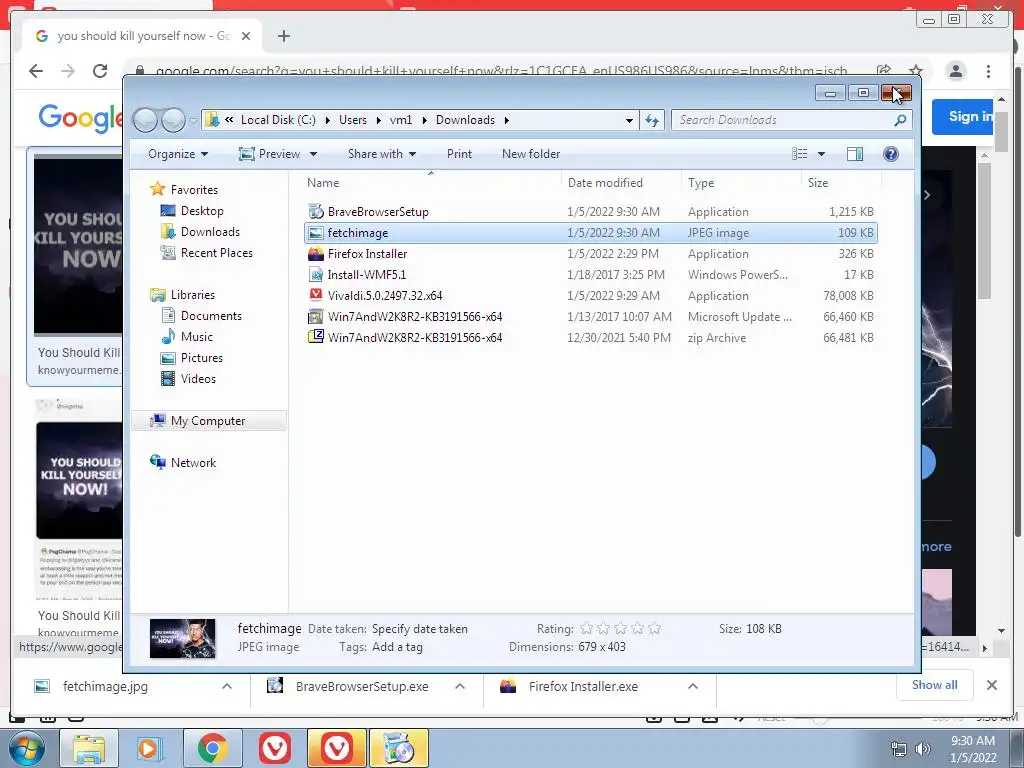The height and width of the screenshot is (768, 1024).
Task: Click the search magnifier in Explorer
Action: (900, 120)
